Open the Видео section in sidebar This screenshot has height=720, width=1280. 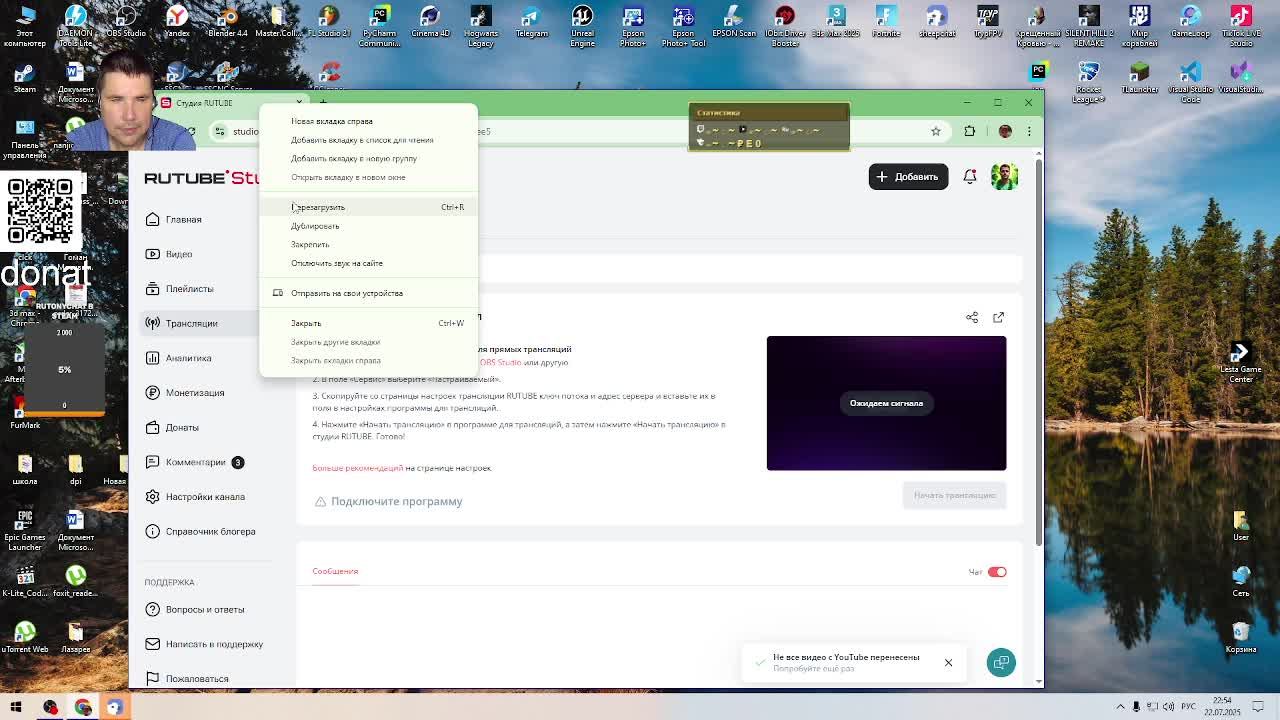(179, 254)
